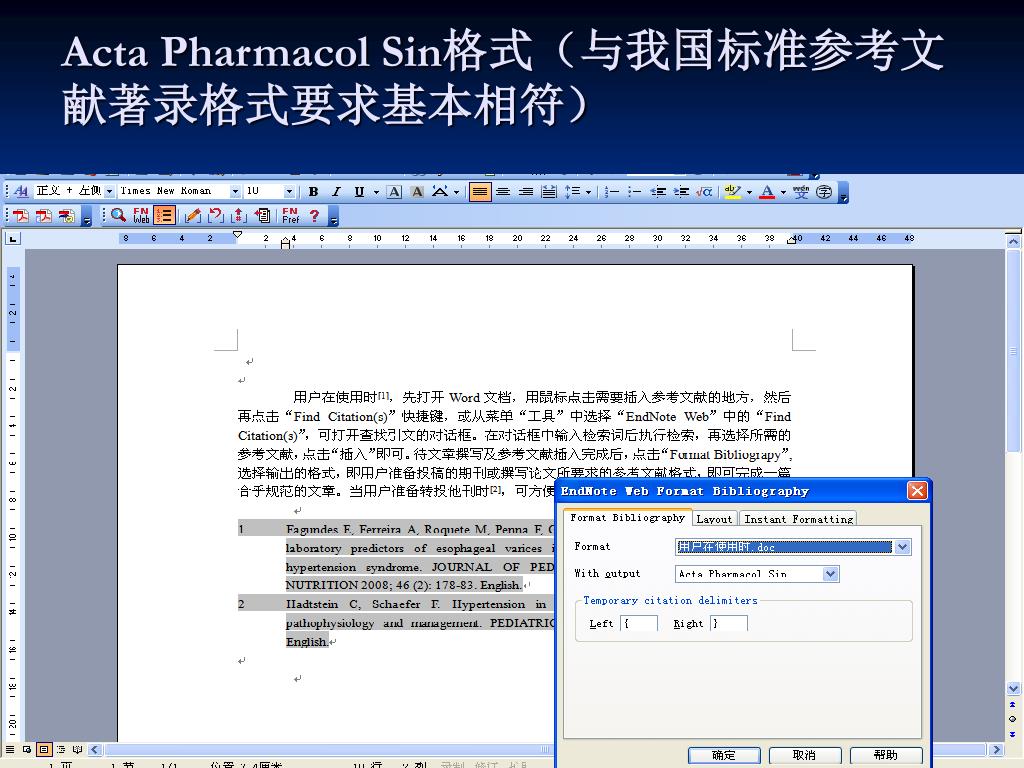The height and width of the screenshot is (768, 1024).
Task: Select Print Layout view button
Action: [44, 749]
